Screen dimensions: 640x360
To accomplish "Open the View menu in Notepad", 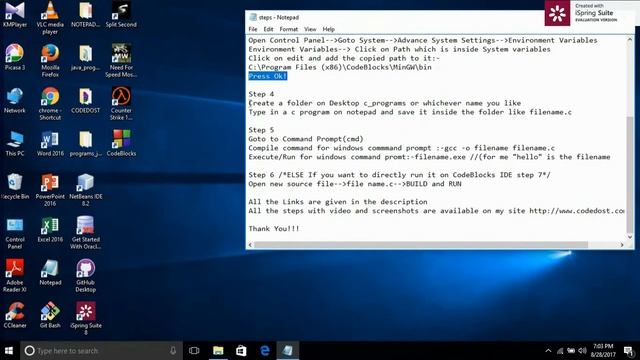I will click(310, 29).
